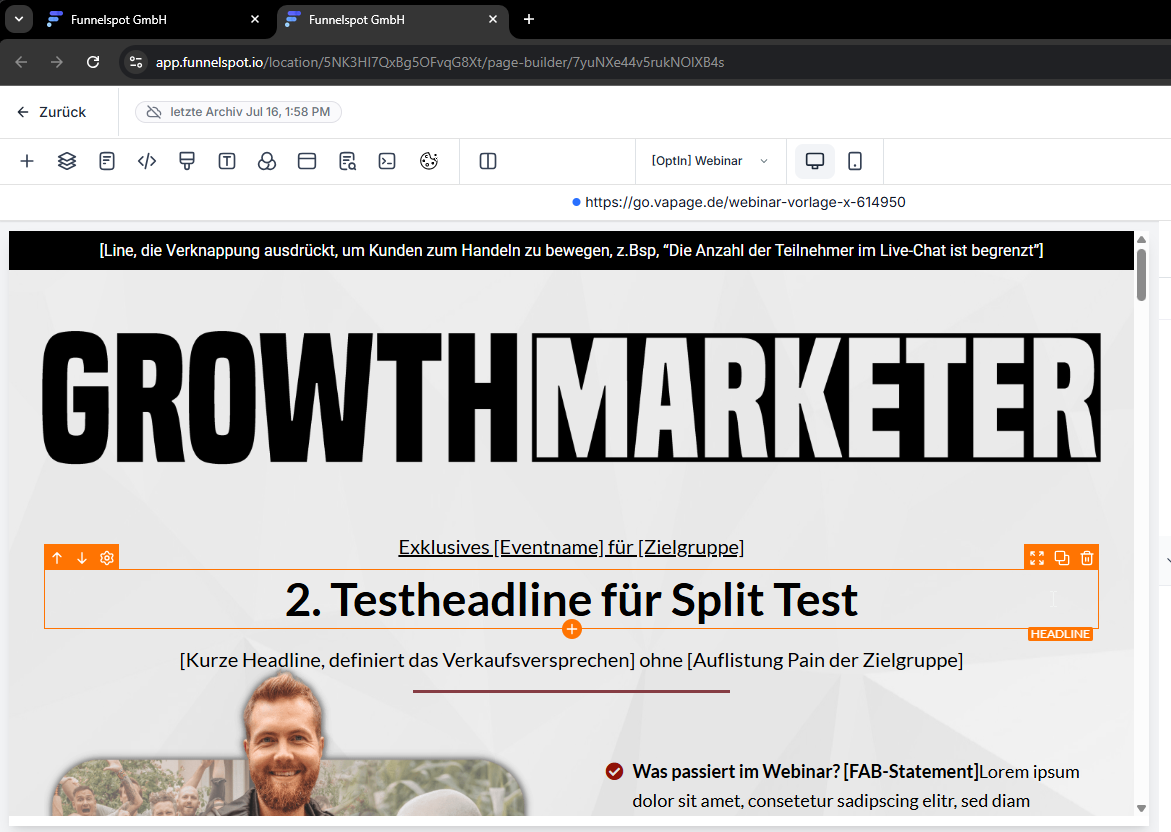Select the 2. Testheadline für Split Test text

pyautogui.click(x=571, y=600)
